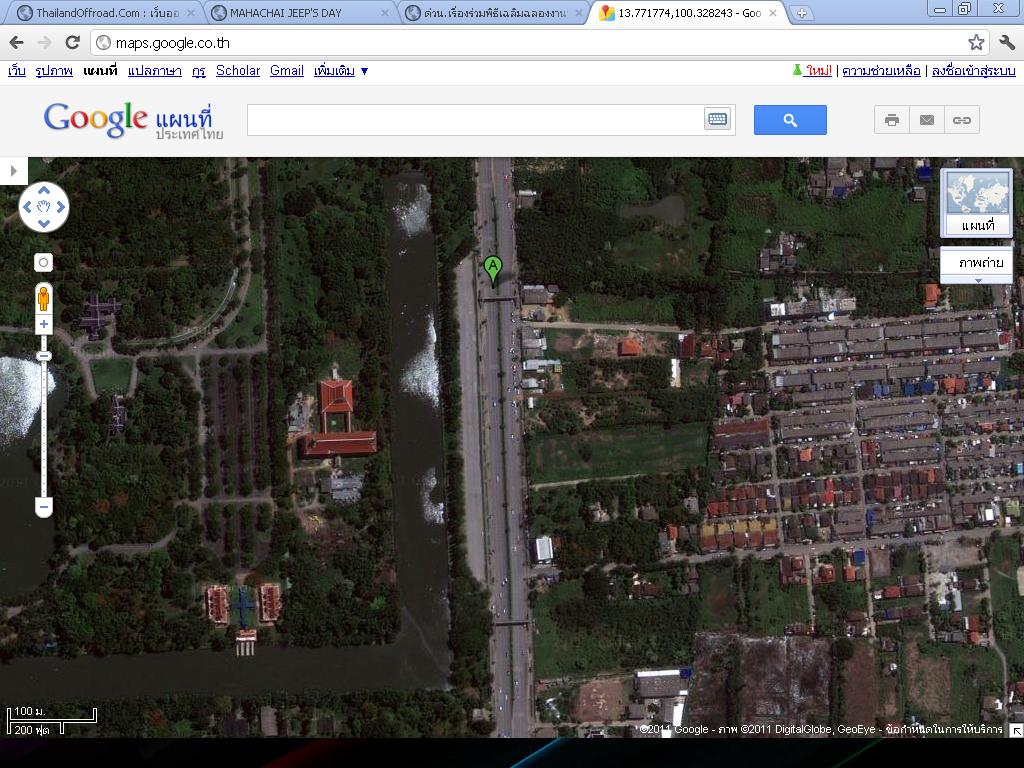Open the ภาพถ่าย layer dropdown
This screenshot has height=768, width=1024.
[x=977, y=264]
